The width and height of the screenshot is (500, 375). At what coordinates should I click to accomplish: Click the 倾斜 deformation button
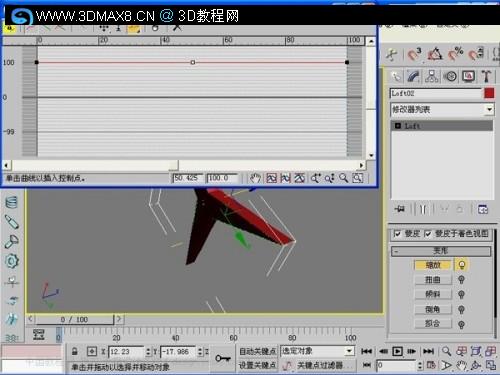(x=433, y=294)
